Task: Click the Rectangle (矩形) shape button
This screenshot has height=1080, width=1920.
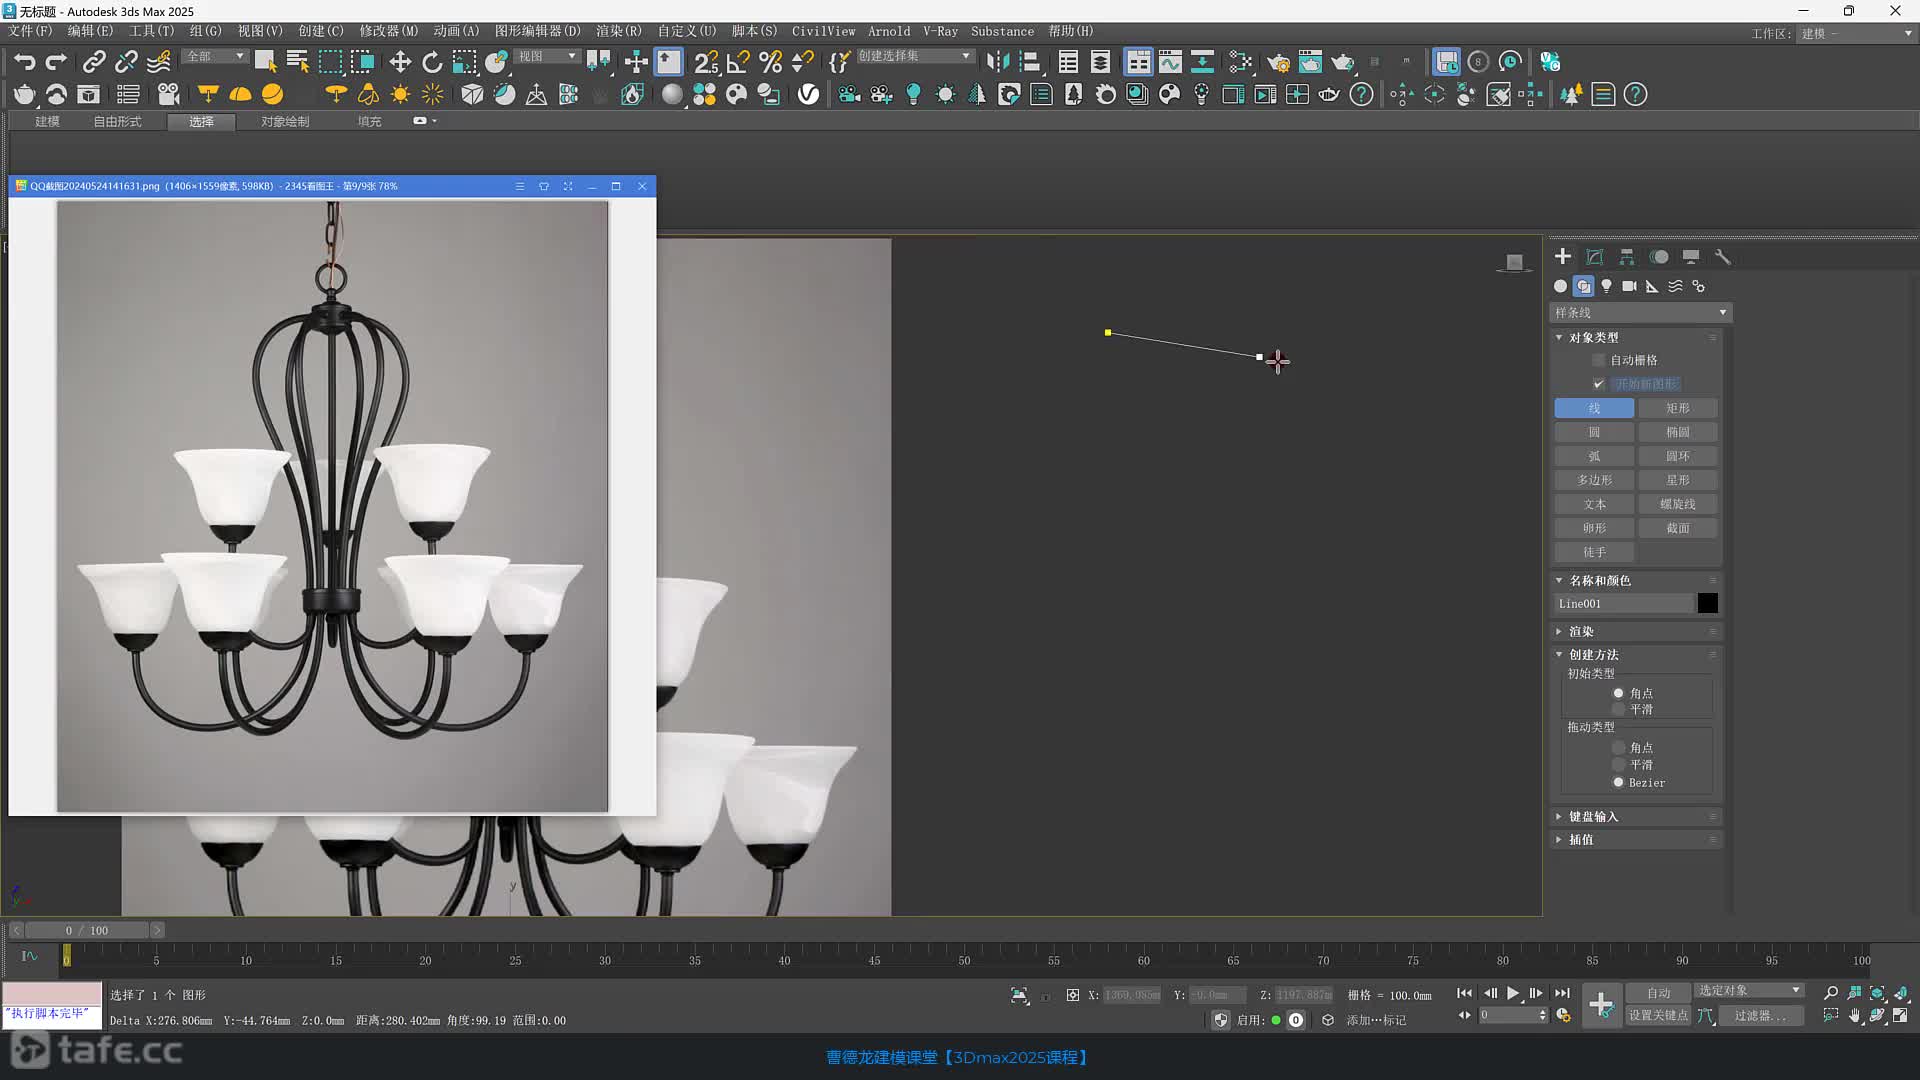Action: [x=1678, y=408]
